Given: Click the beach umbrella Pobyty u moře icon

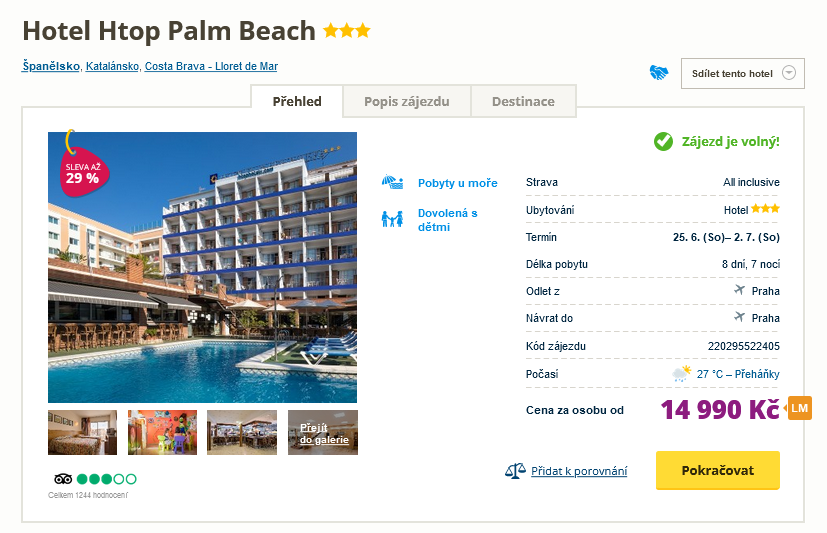Looking at the screenshot, I should tap(392, 183).
